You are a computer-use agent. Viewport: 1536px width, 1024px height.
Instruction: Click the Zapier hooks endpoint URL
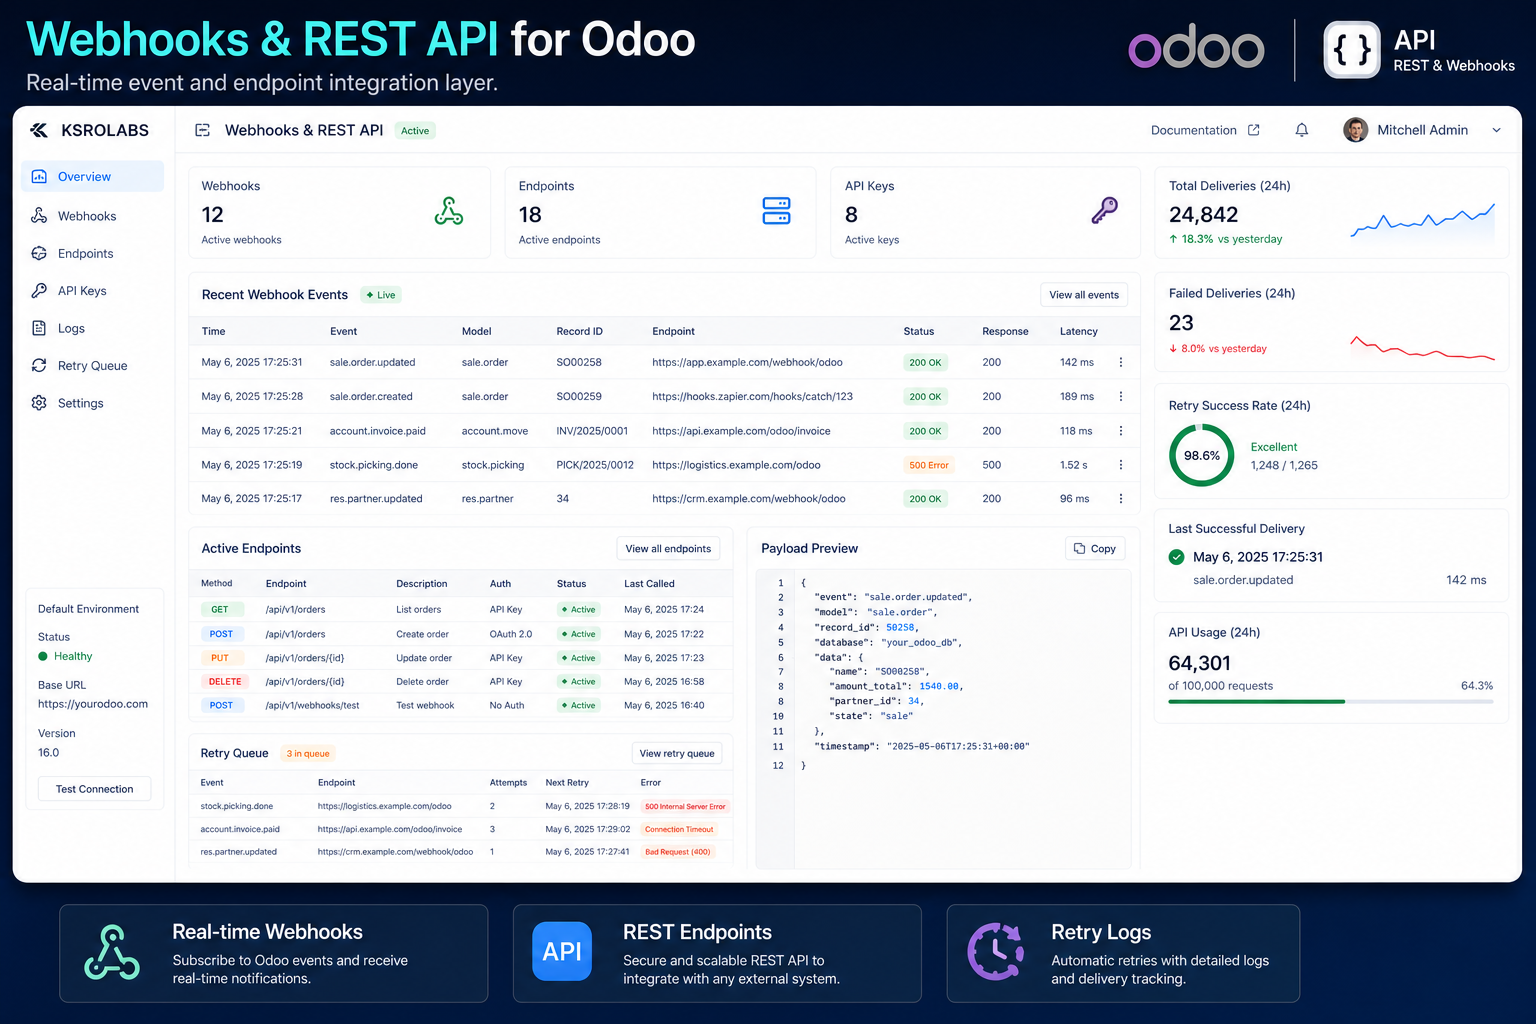click(x=752, y=396)
